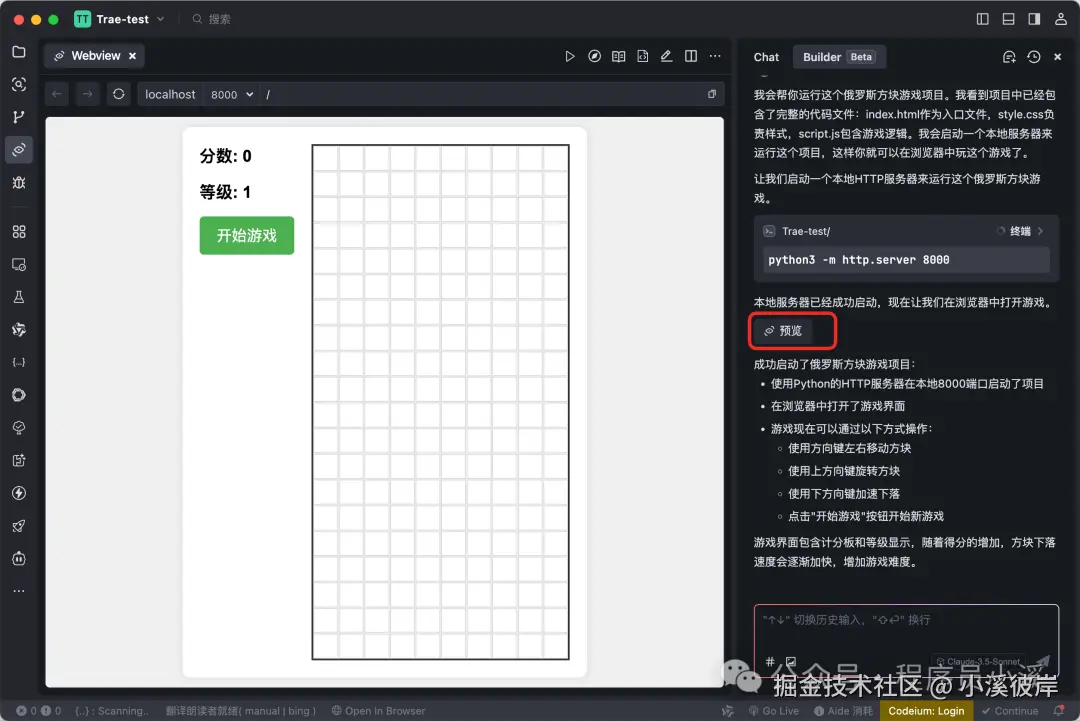Toggle the split editor layout icon
Viewport: 1080px width, 721px height.
pyautogui.click(x=690, y=56)
